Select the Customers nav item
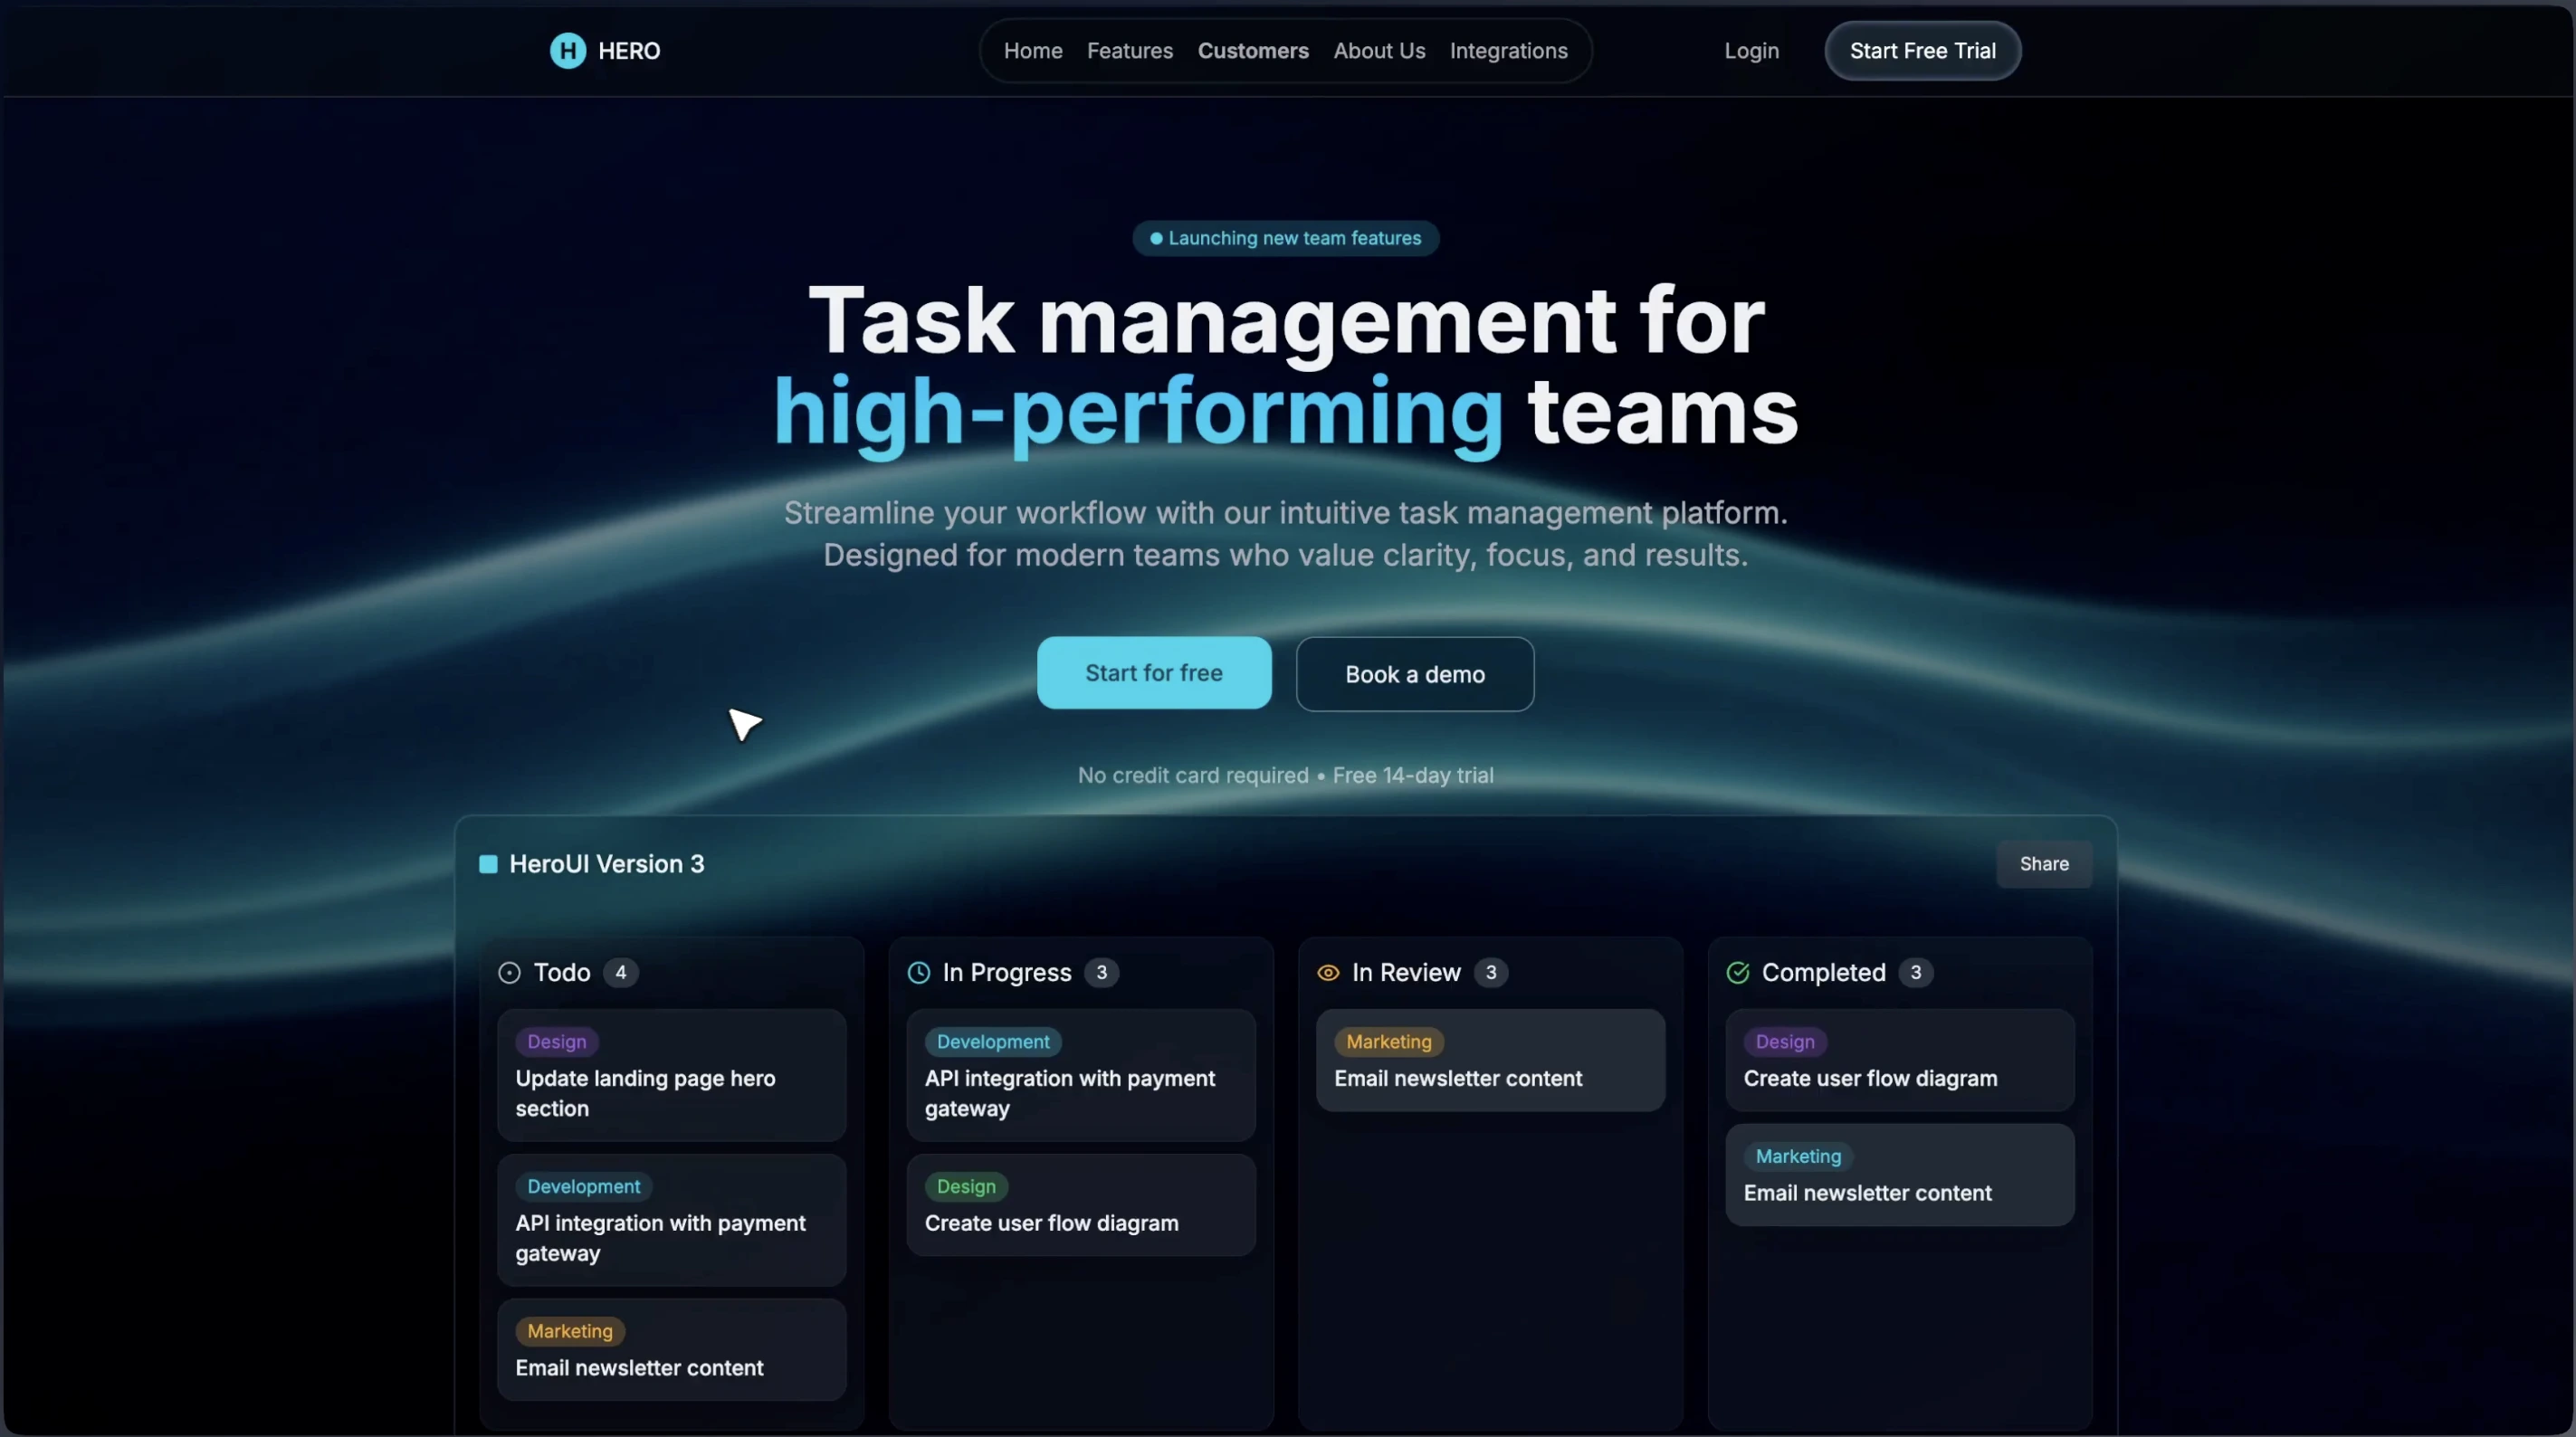The width and height of the screenshot is (2576, 1437). [1253, 51]
